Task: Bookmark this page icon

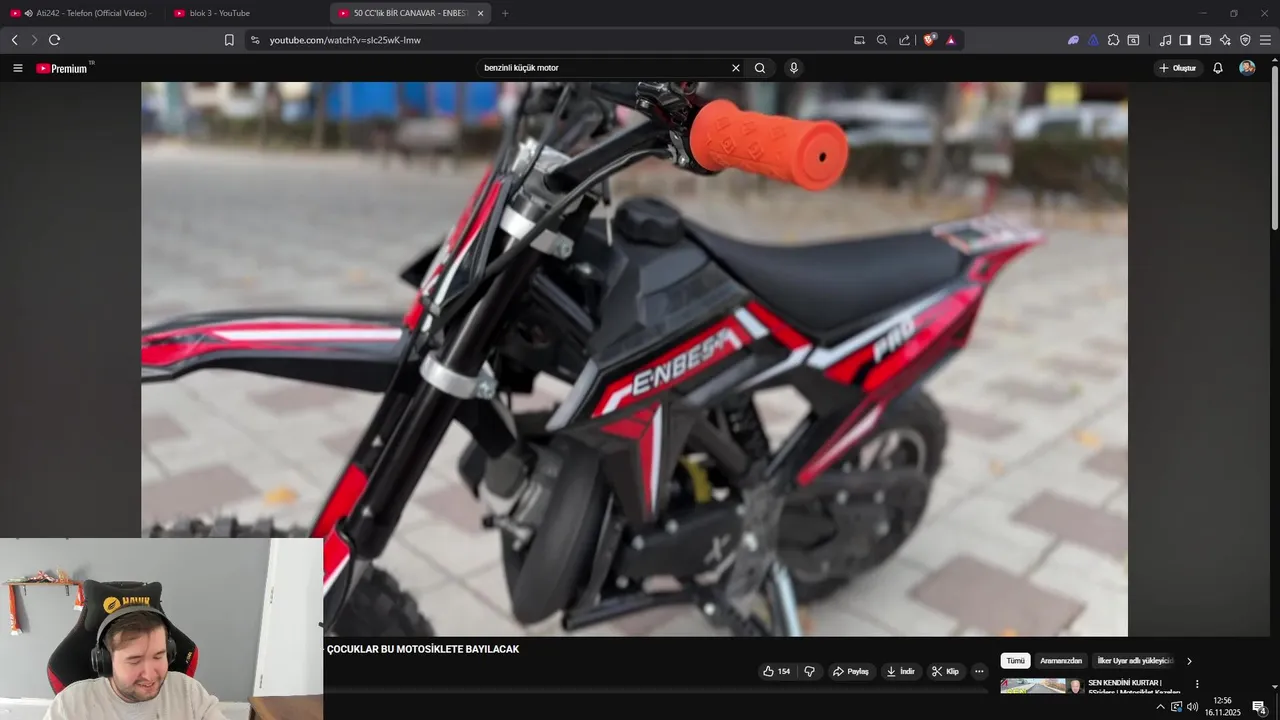Action: [x=229, y=40]
